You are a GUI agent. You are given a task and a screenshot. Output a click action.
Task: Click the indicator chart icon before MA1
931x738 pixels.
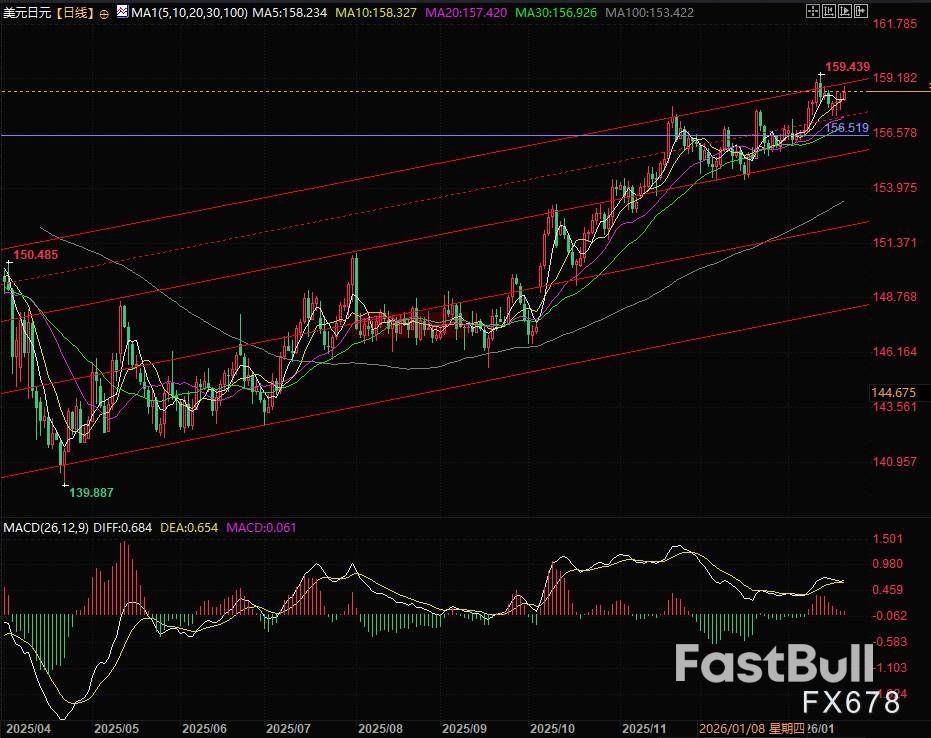click(122, 13)
